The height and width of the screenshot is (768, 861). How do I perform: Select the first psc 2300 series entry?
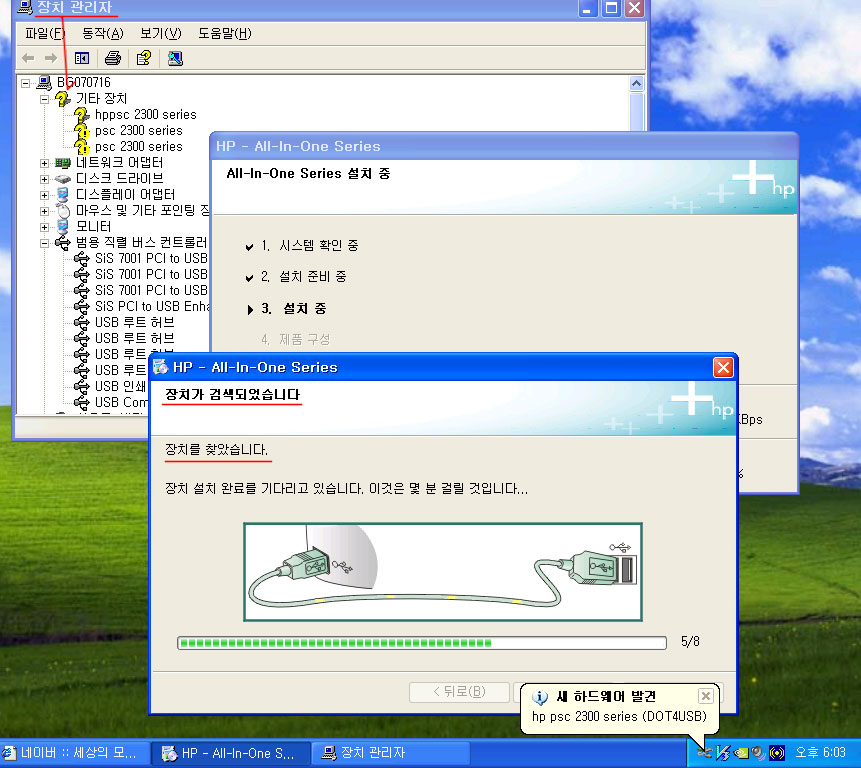[x=138, y=131]
